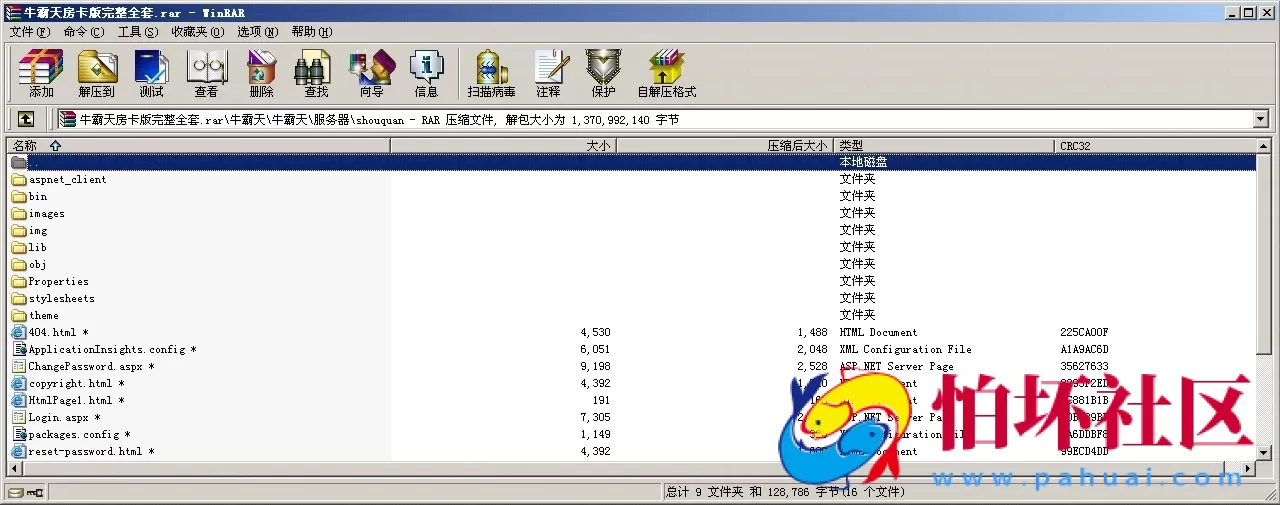Select the lib folder row

[x=632, y=247]
